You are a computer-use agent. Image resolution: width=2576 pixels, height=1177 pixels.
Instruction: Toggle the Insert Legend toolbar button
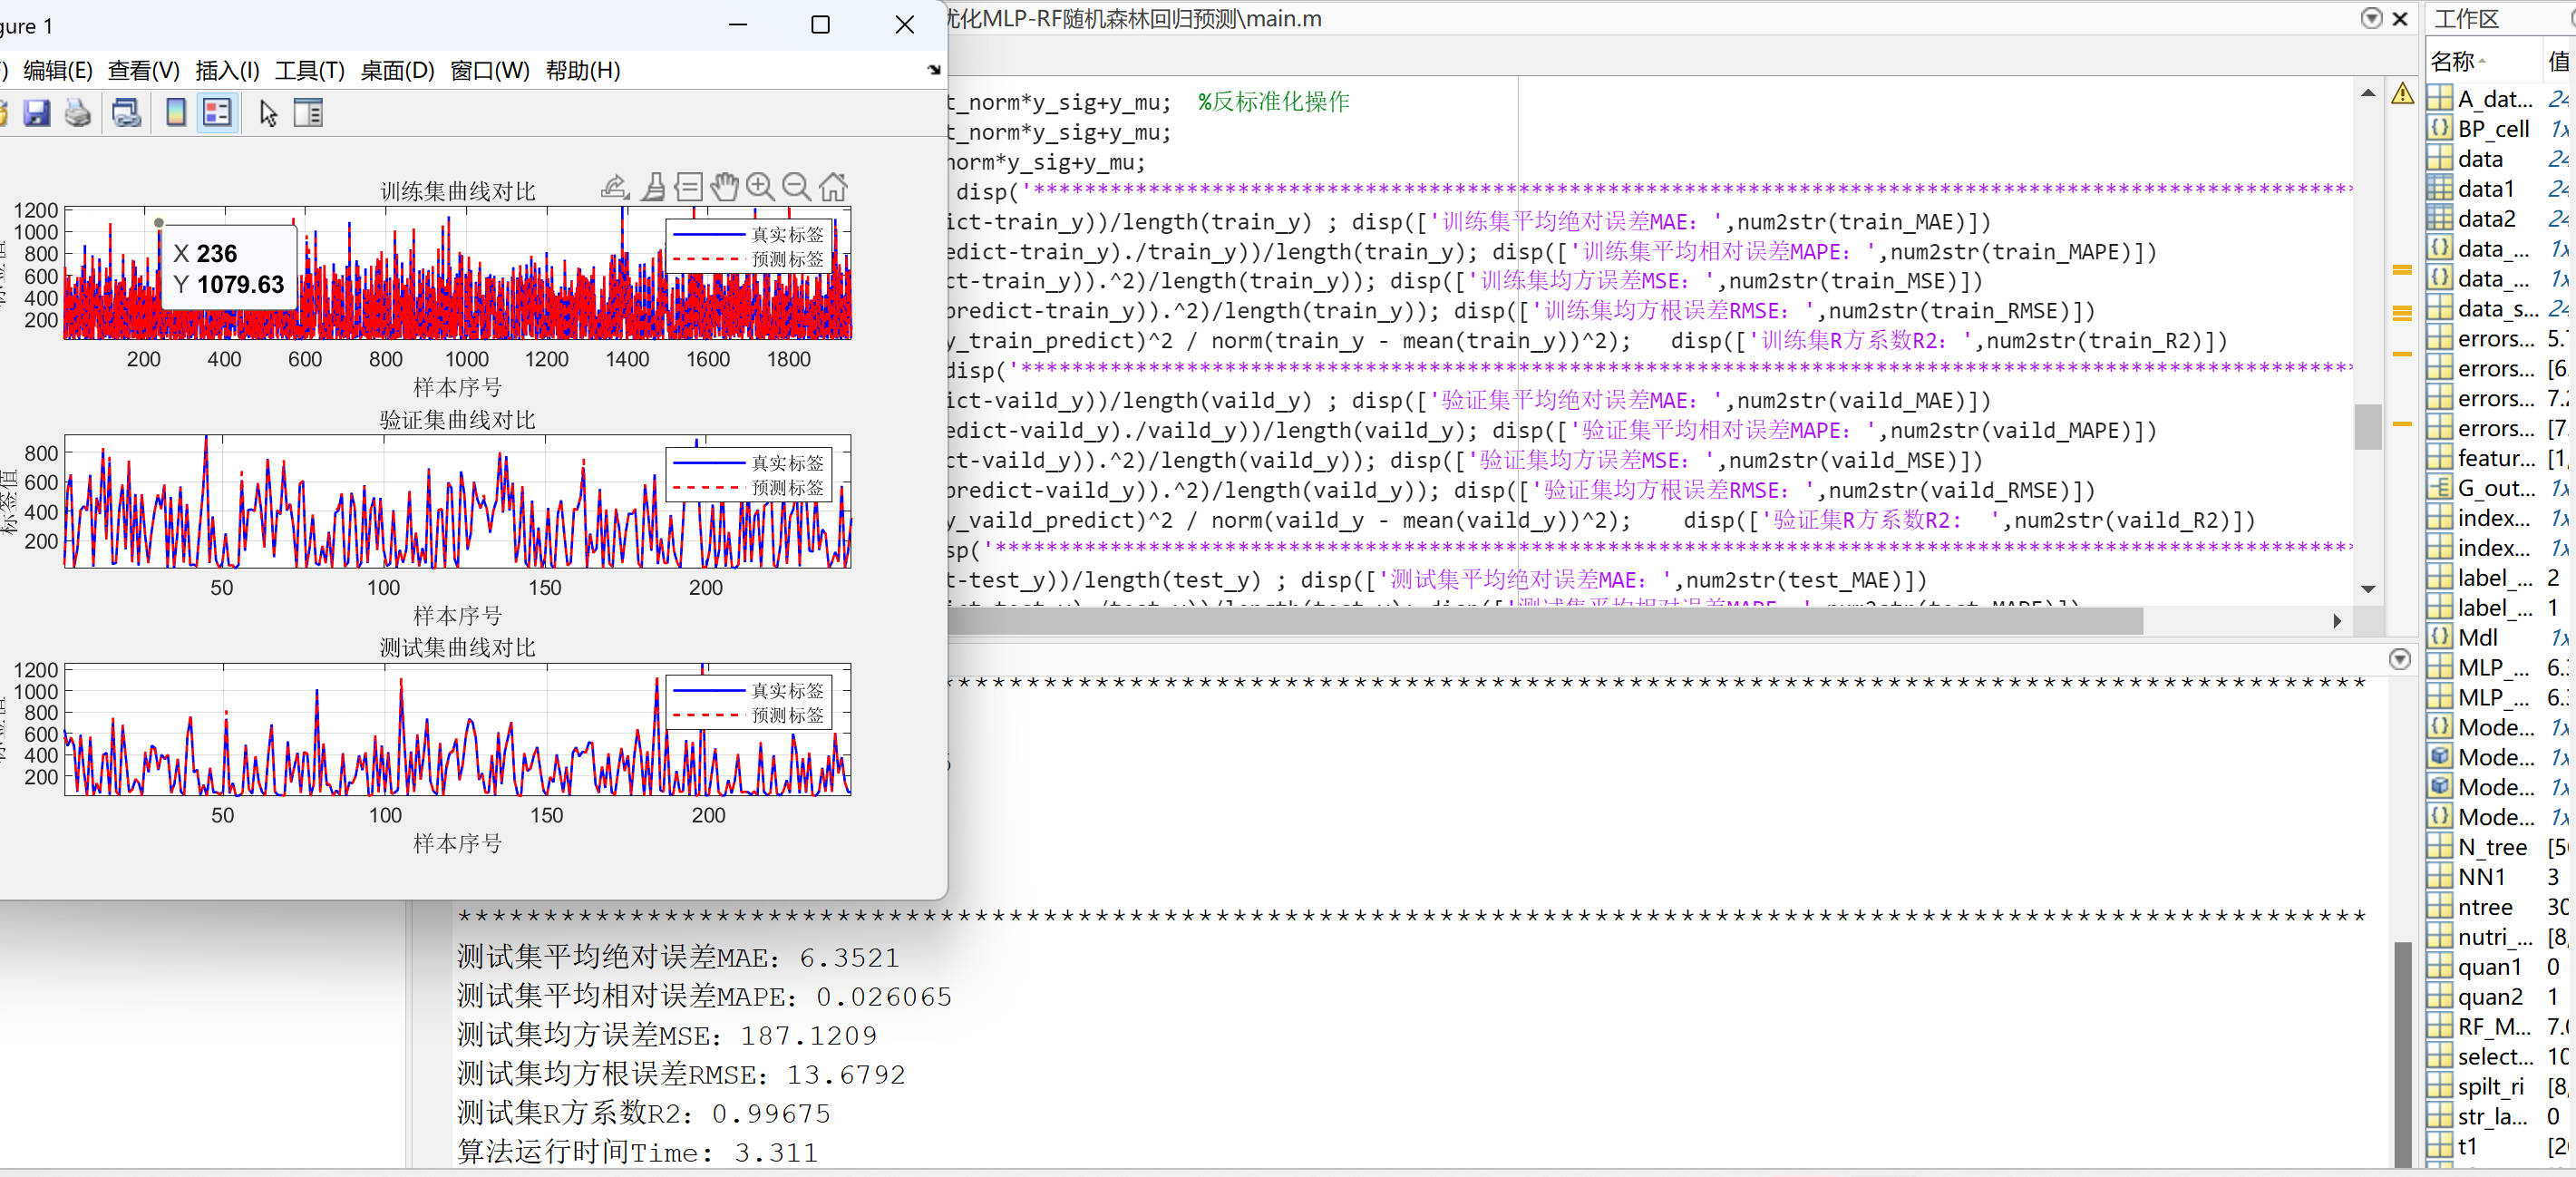pos(217,113)
